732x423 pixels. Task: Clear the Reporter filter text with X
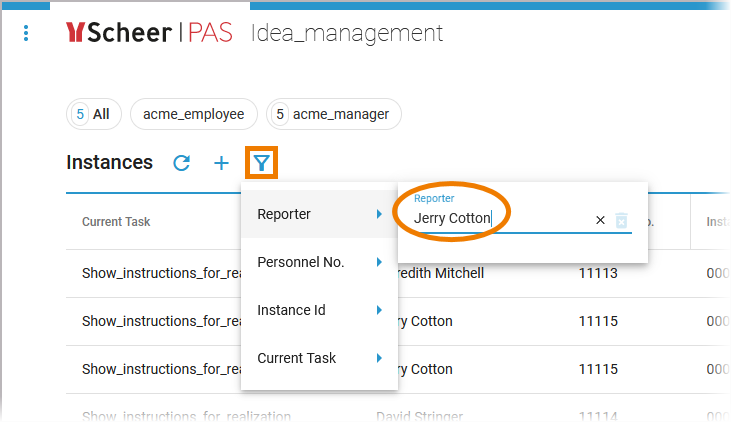(x=600, y=220)
